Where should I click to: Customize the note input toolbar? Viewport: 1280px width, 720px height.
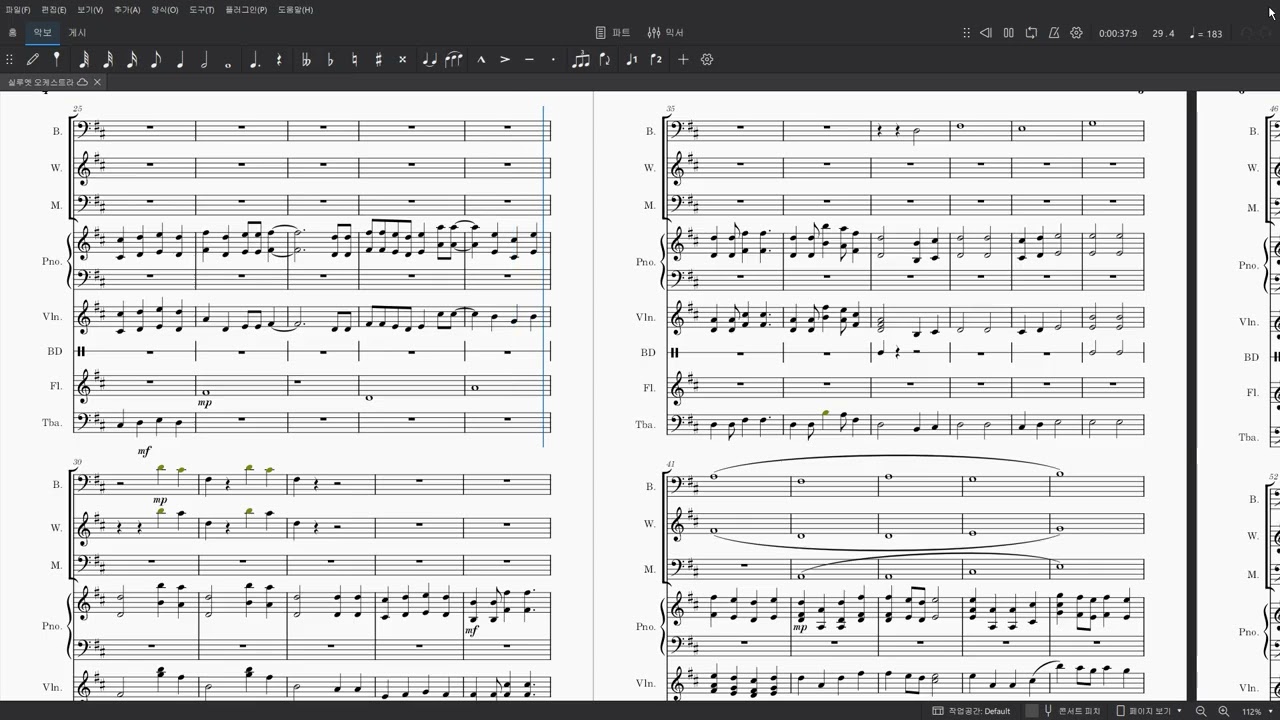point(707,60)
